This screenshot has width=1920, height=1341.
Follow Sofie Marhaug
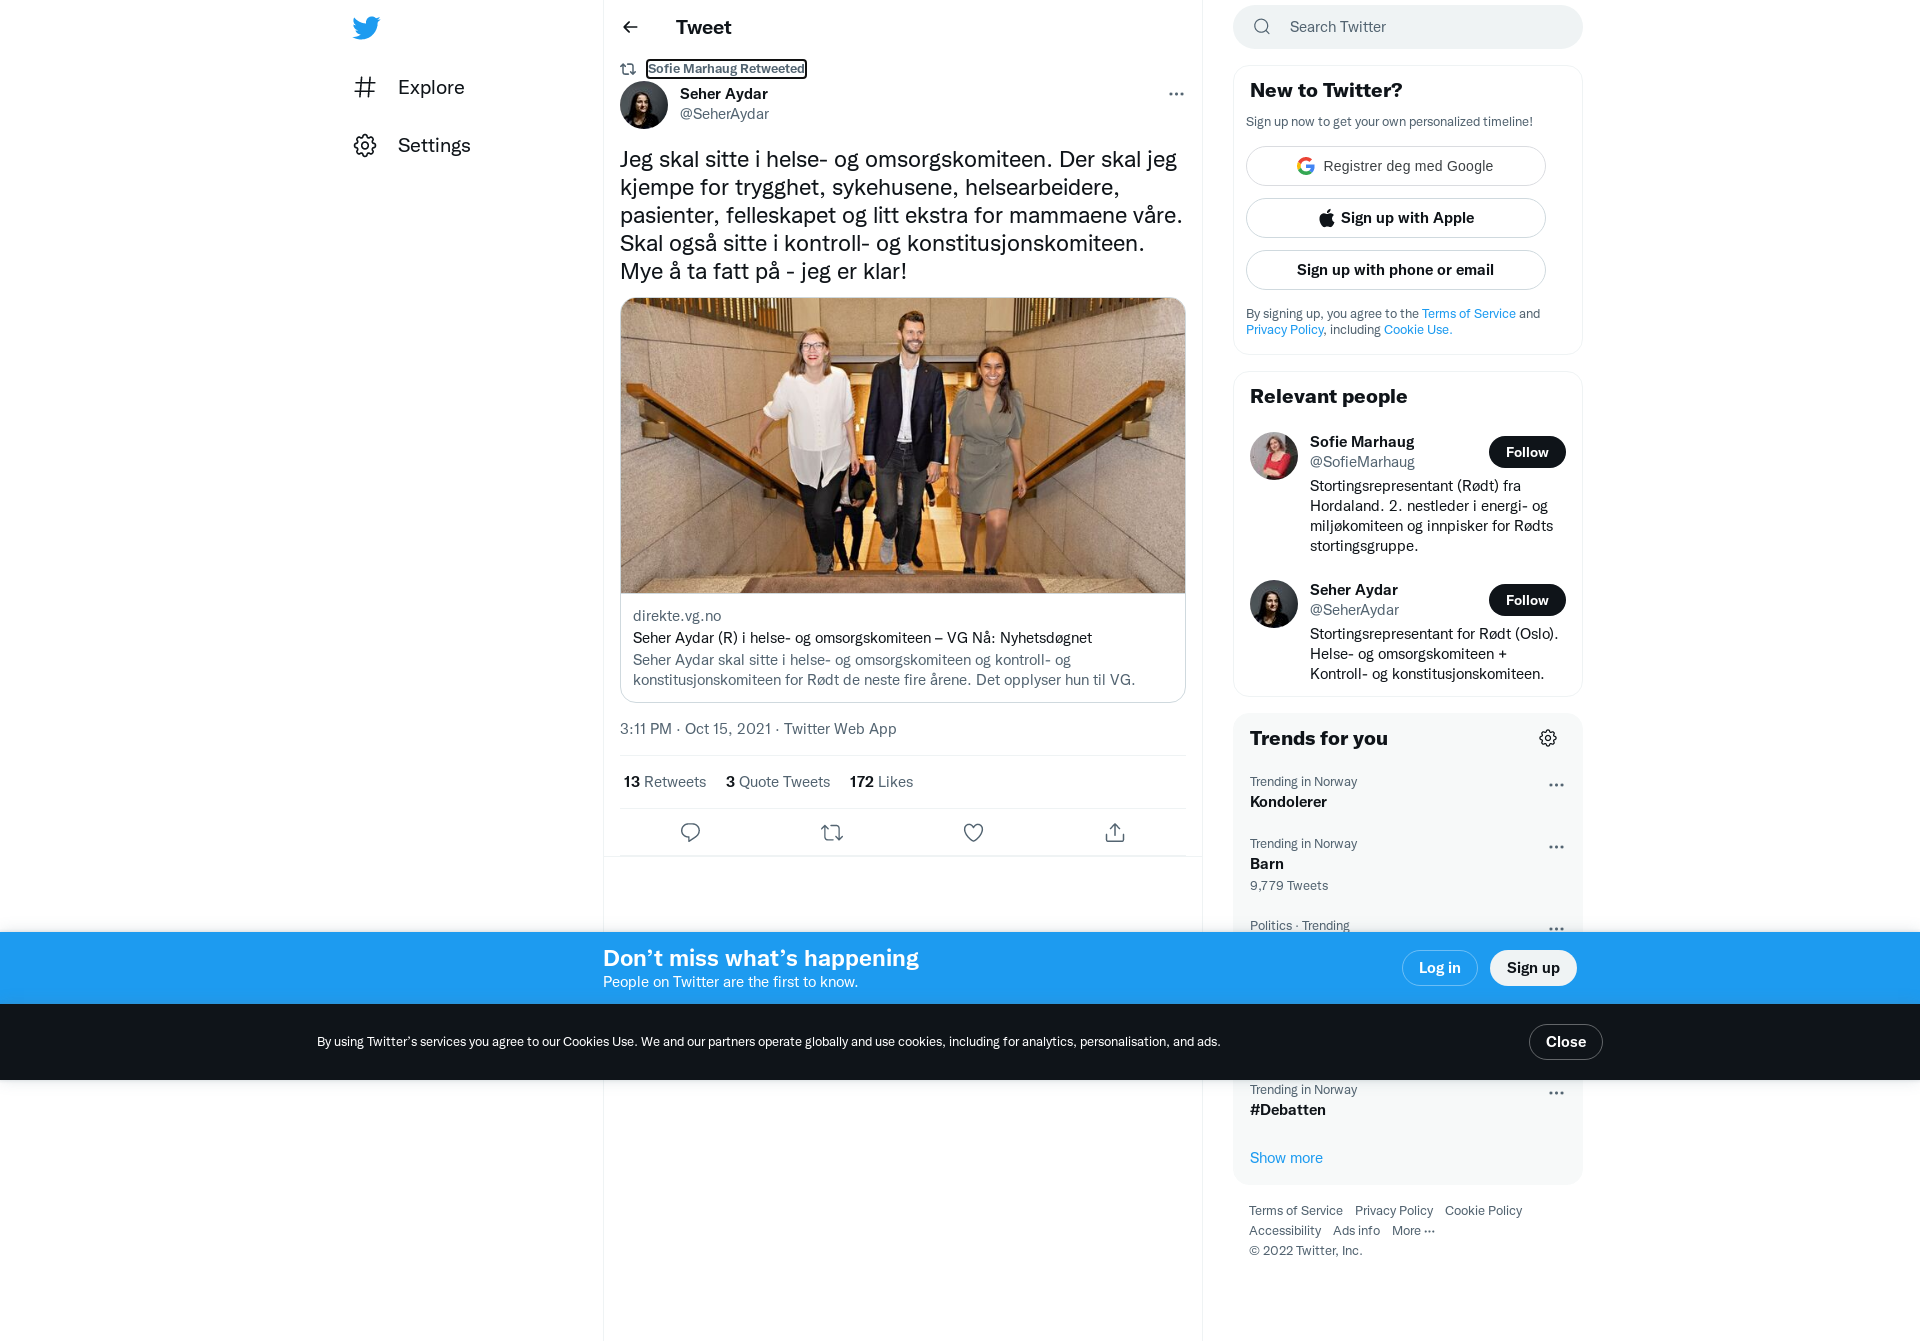pyautogui.click(x=1527, y=452)
